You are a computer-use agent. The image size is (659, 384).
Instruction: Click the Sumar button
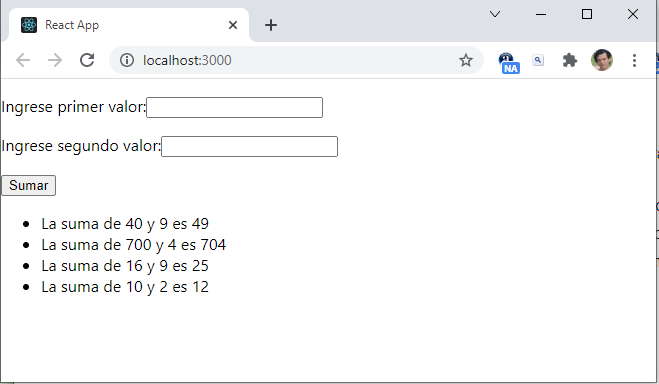point(29,185)
